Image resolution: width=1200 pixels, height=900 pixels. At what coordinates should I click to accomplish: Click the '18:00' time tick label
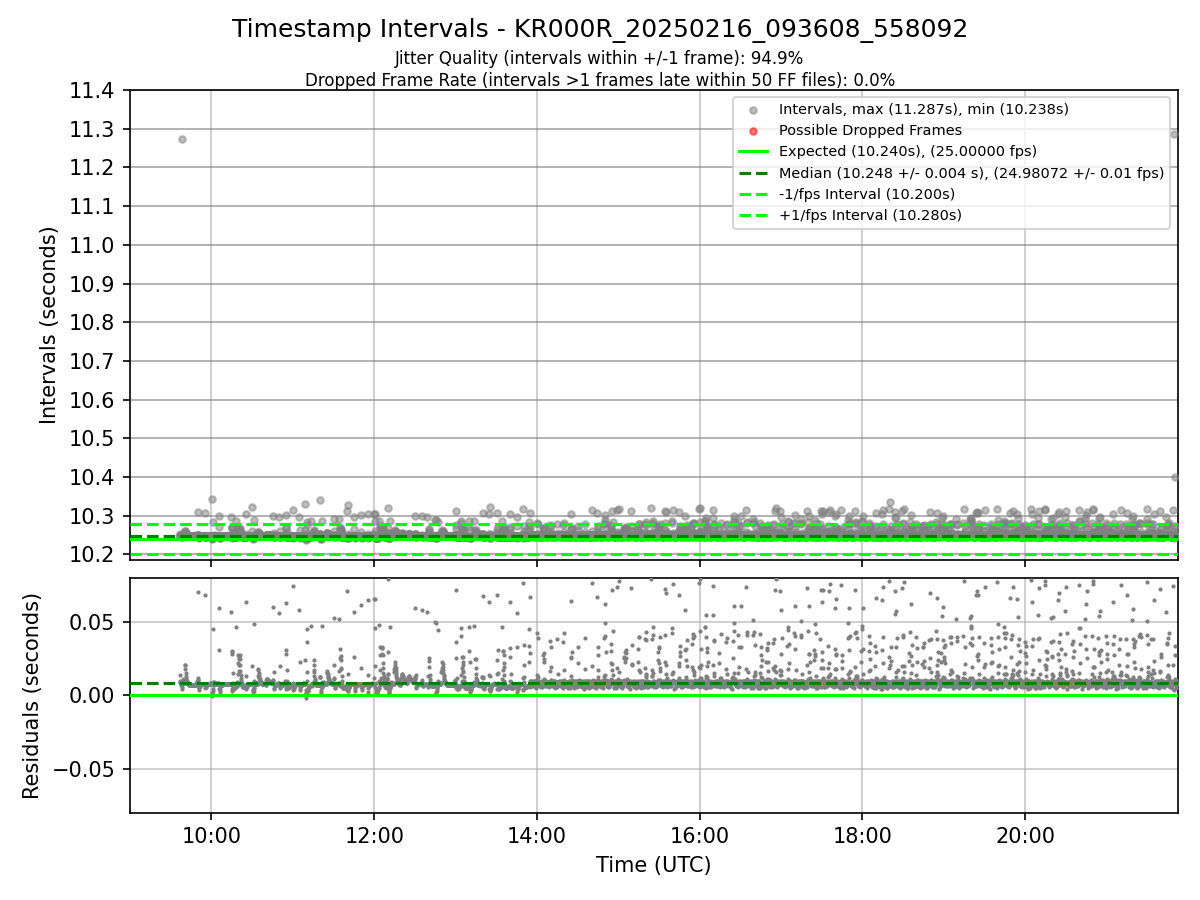coord(862,834)
